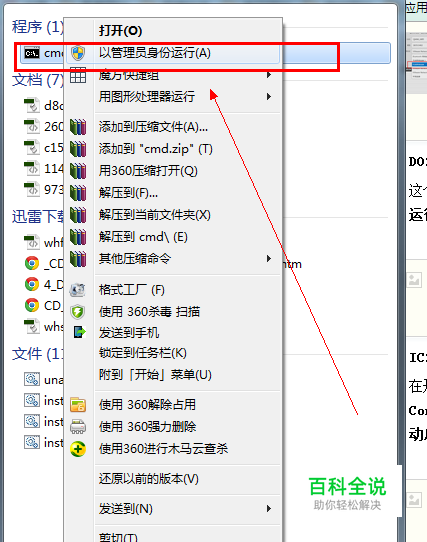Open result starting whs

click(44, 327)
